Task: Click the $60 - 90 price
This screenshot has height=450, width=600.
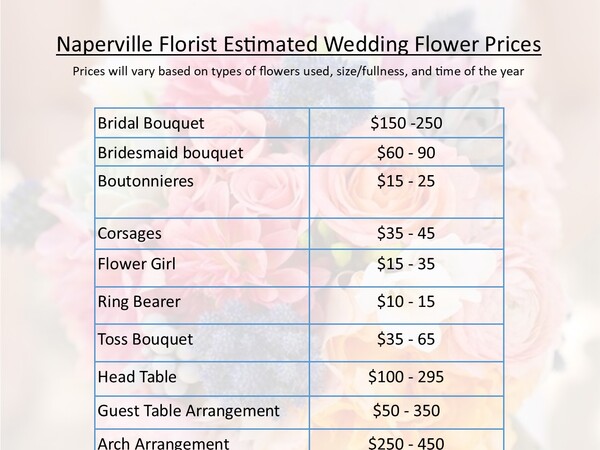Action: (x=406, y=153)
